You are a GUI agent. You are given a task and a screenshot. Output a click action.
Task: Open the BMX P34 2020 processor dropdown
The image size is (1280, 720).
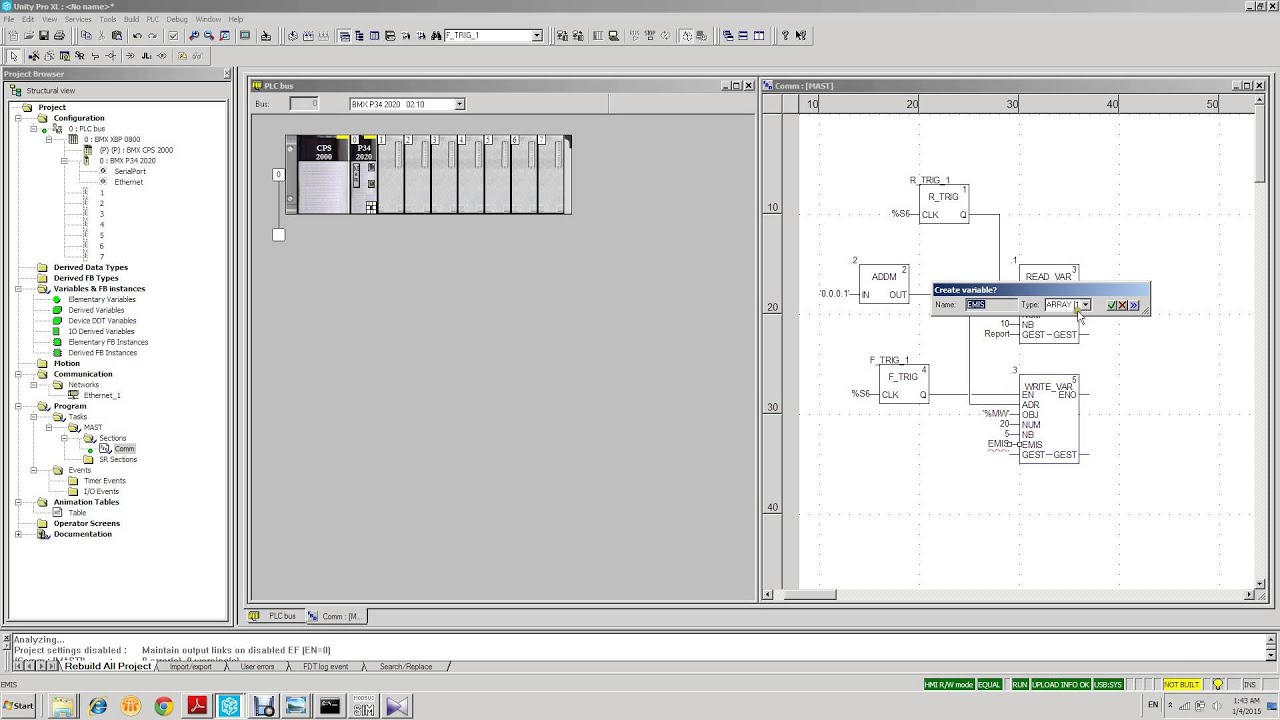459,104
